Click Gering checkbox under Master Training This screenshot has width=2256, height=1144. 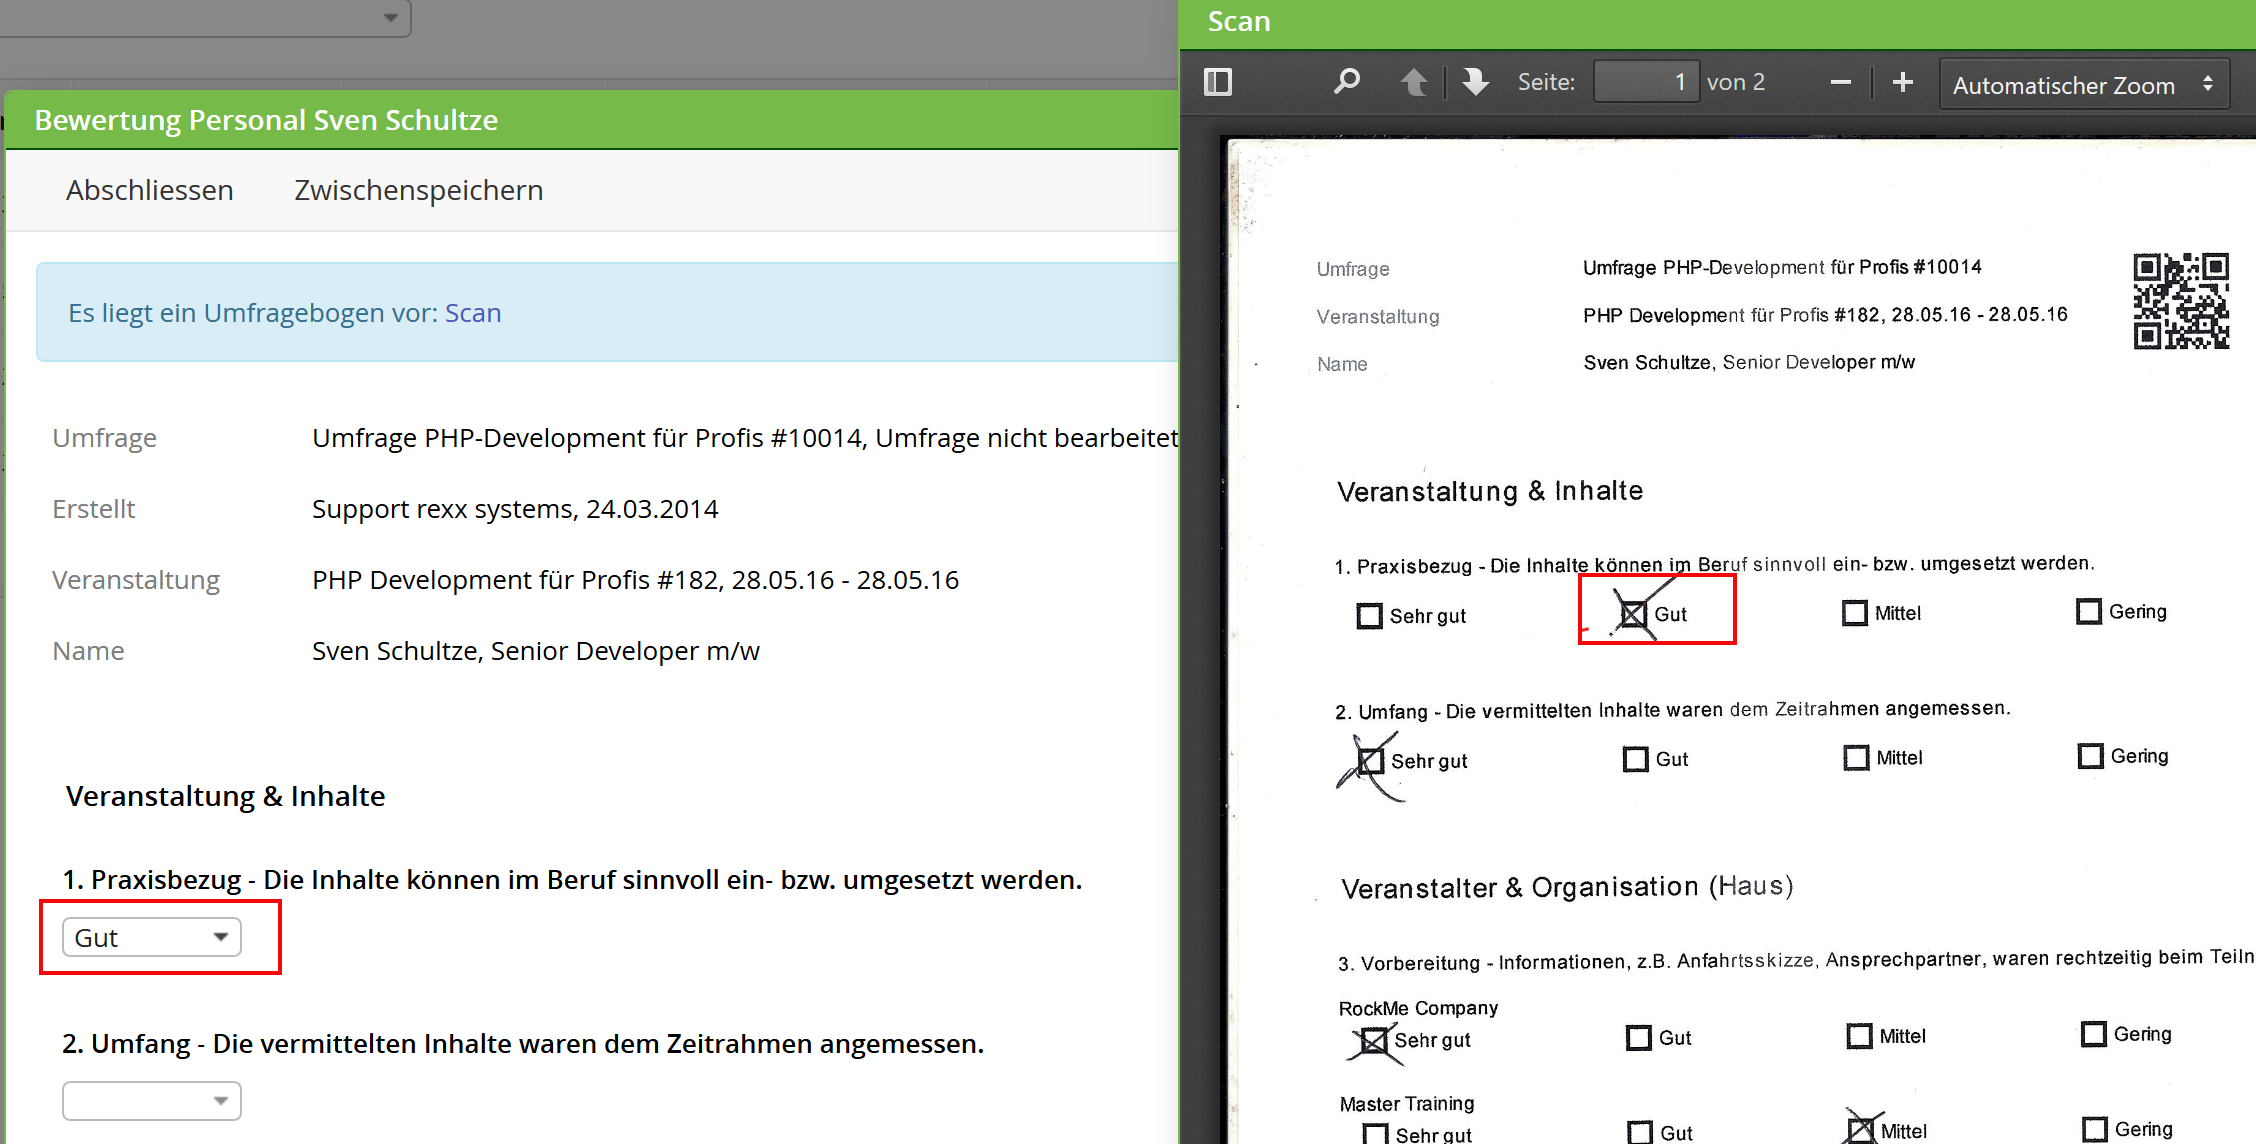(2095, 1130)
